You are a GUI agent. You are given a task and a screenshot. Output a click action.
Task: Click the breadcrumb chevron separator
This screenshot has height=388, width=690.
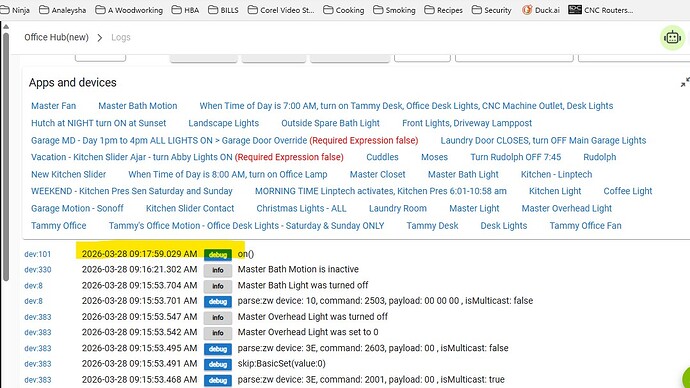pos(100,38)
